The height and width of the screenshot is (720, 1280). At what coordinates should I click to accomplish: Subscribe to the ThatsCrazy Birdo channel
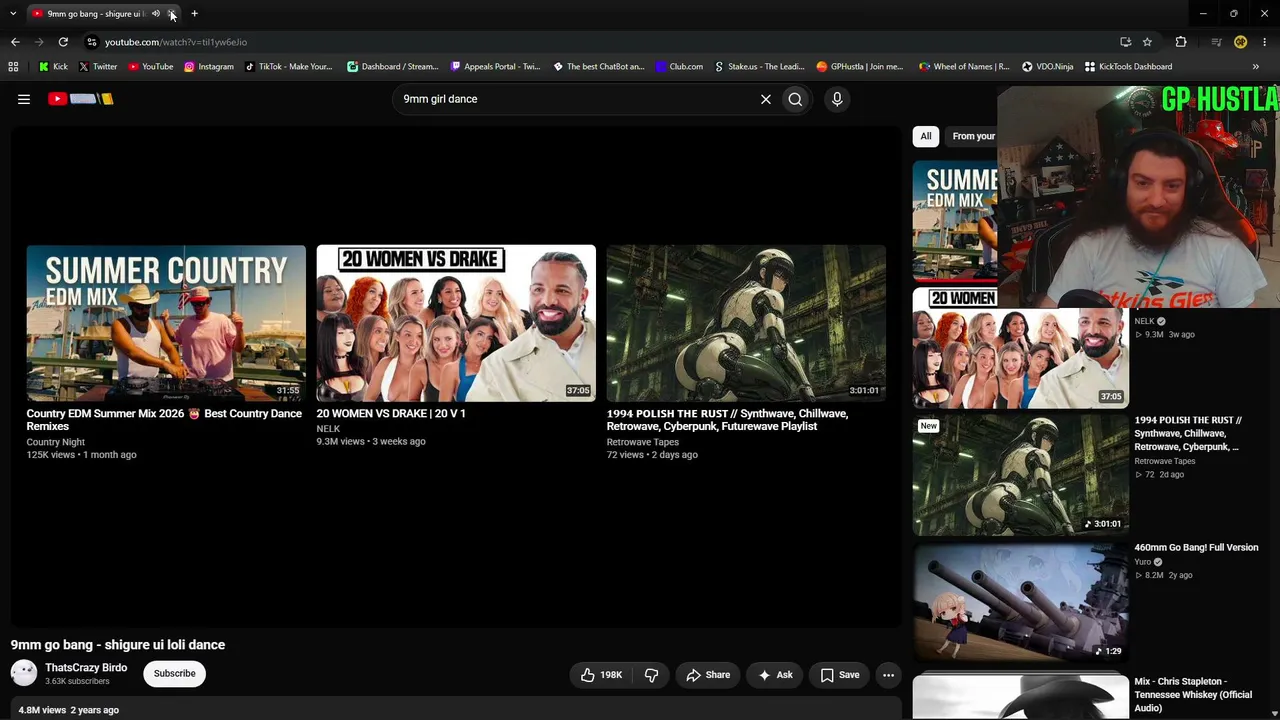[175, 674]
